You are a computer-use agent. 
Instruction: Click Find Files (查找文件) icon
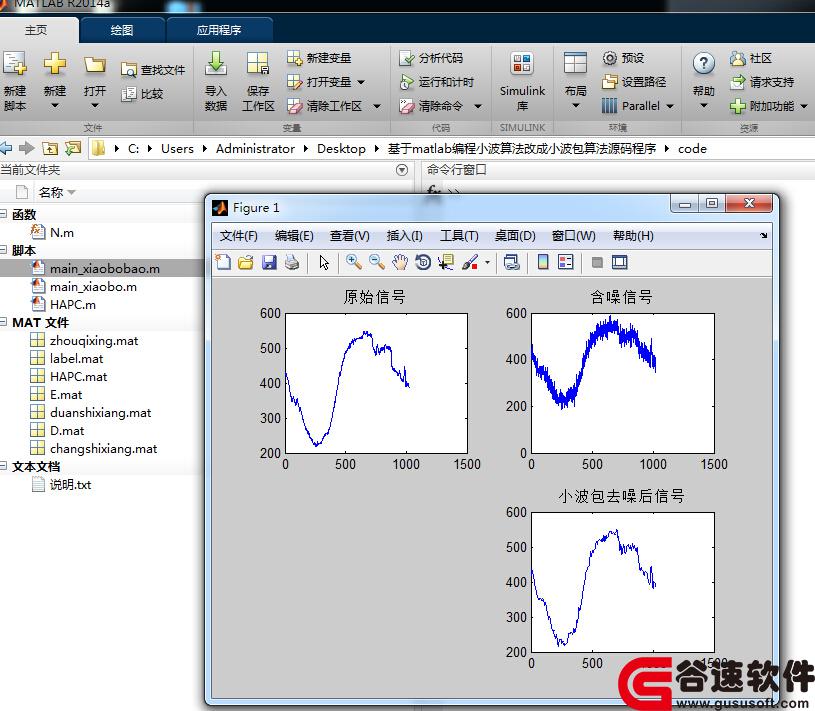[x=128, y=70]
